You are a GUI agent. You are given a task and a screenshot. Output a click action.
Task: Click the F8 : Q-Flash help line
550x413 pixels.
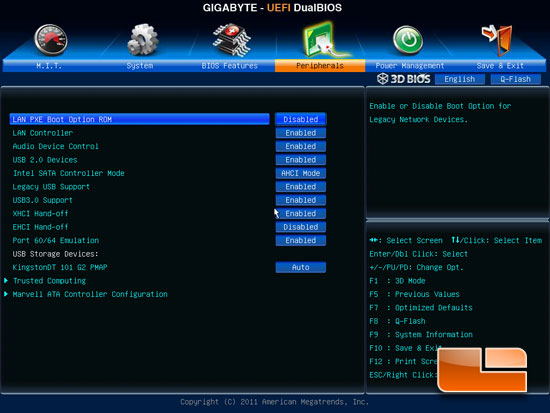[x=397, y=321]
